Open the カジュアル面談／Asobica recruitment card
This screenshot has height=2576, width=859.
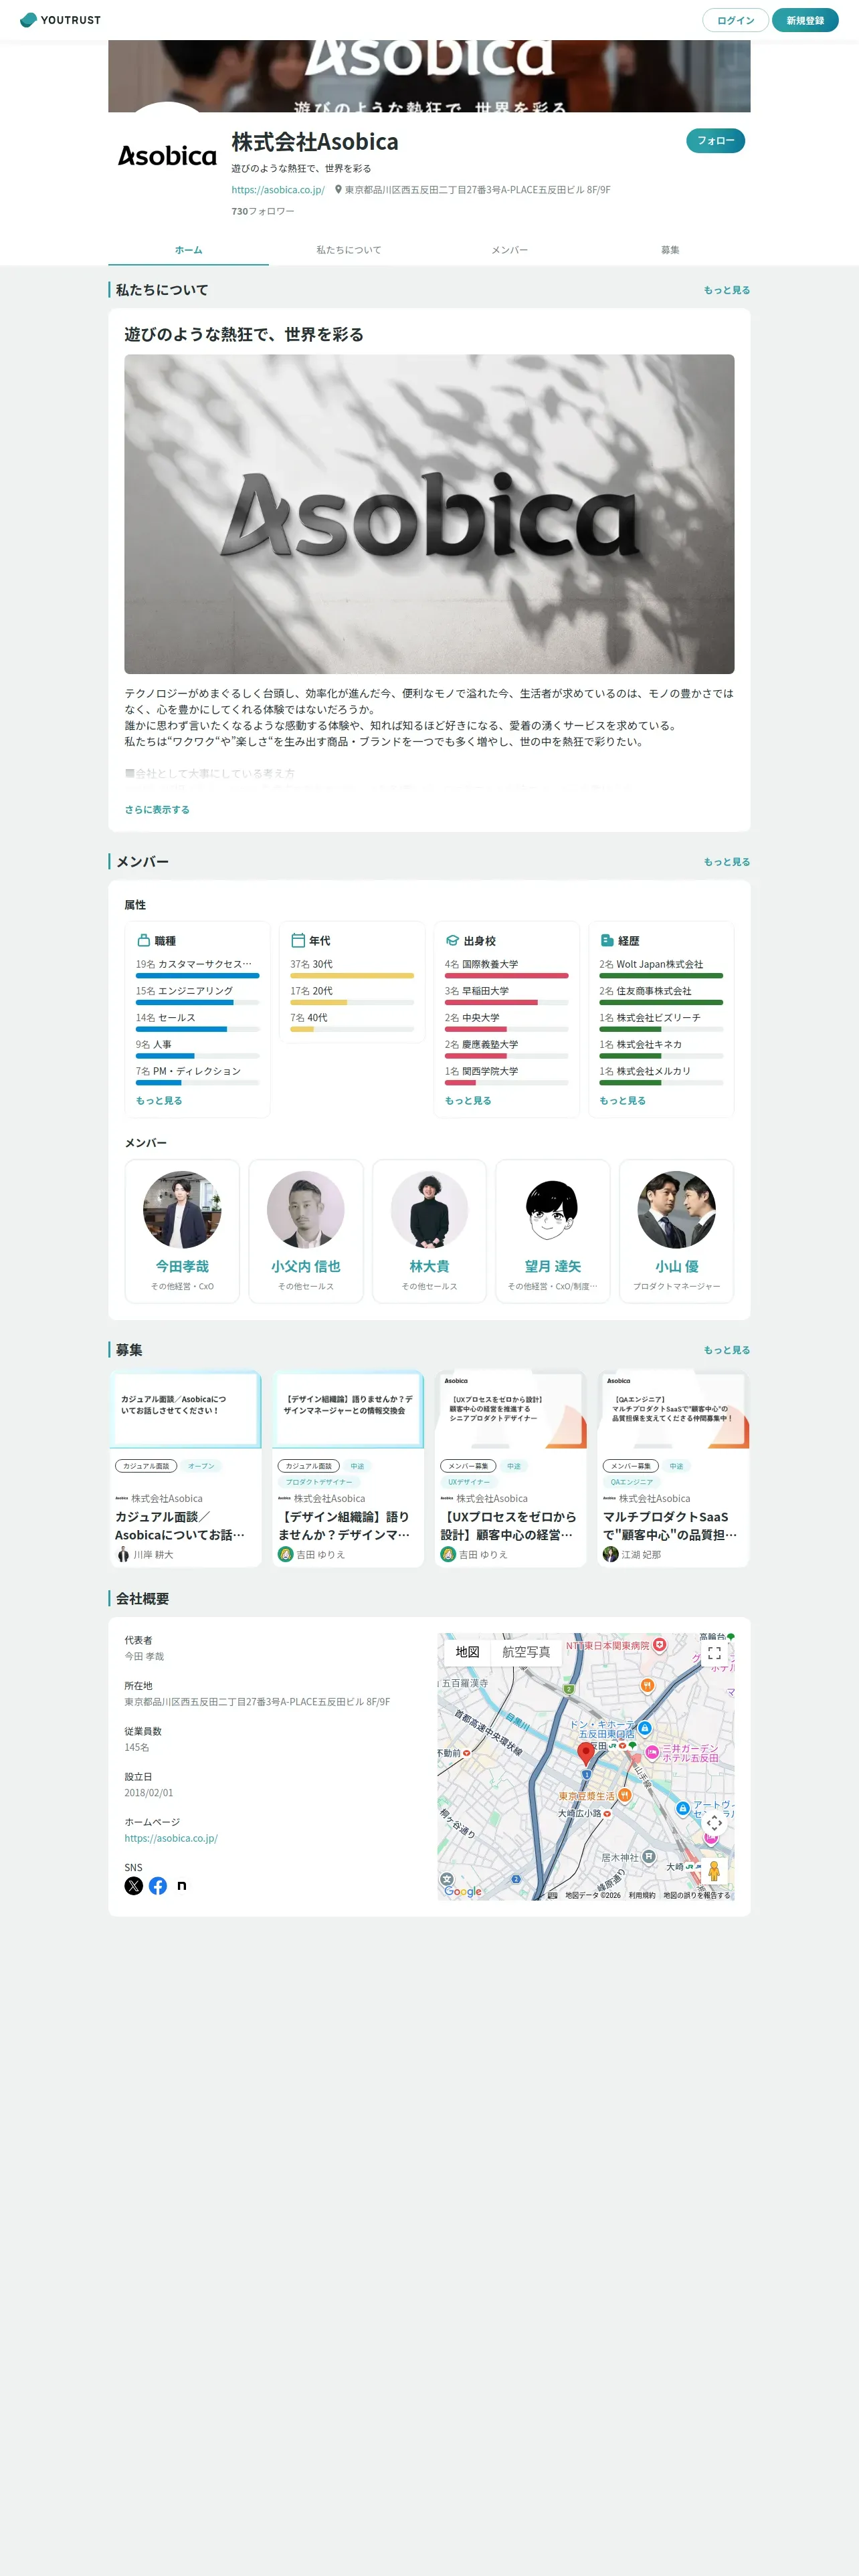(185, 1468)
